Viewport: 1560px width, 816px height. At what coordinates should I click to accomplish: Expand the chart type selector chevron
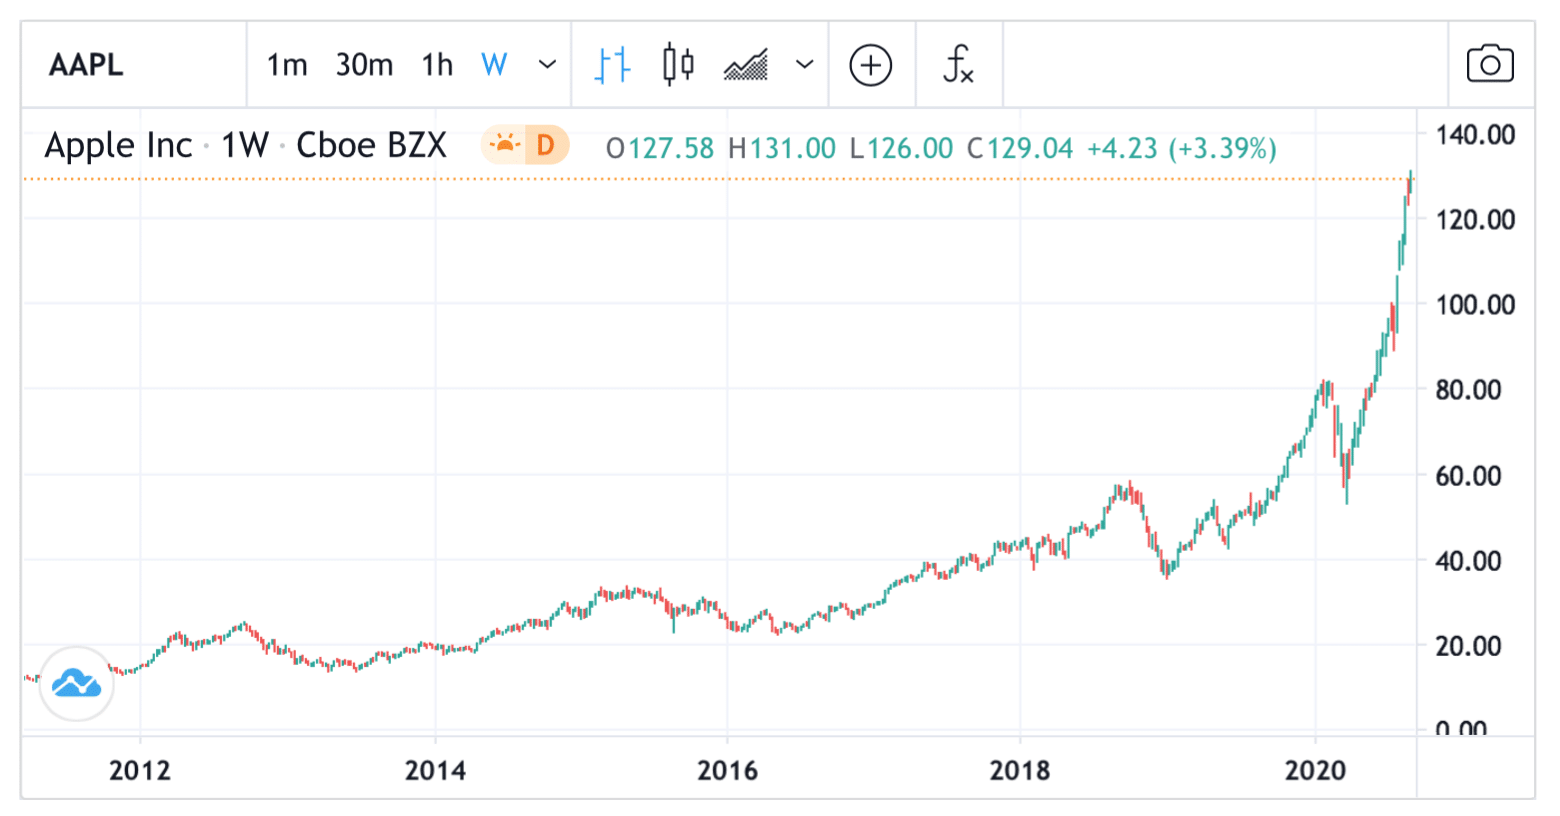[803, 64]
